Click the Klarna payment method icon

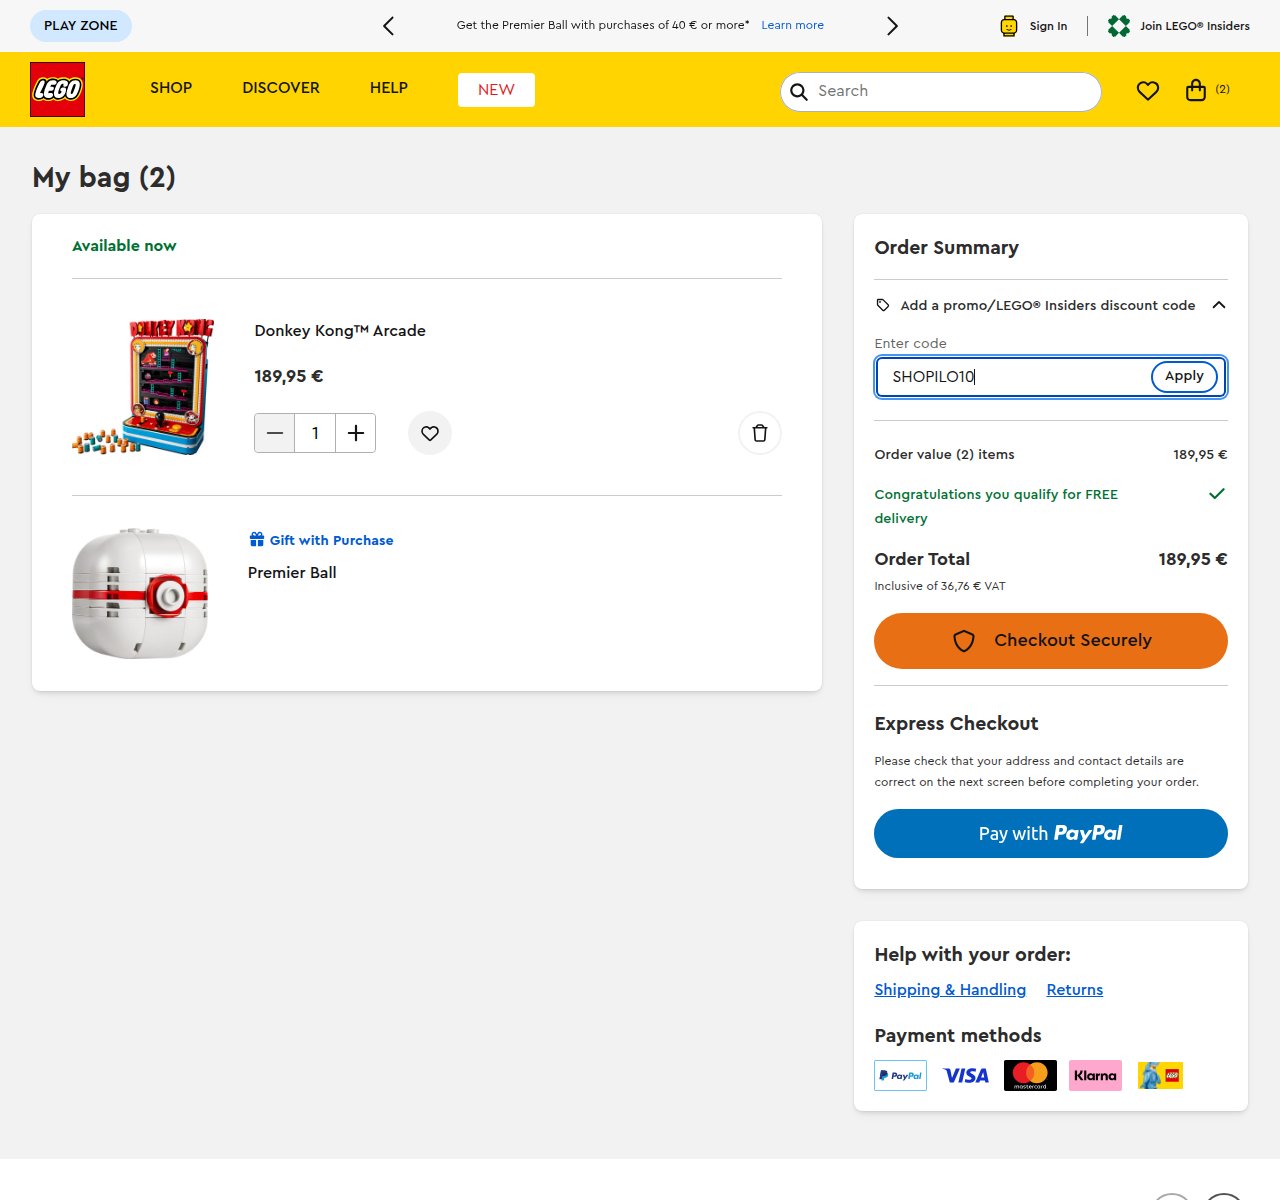[1095, 1075]
